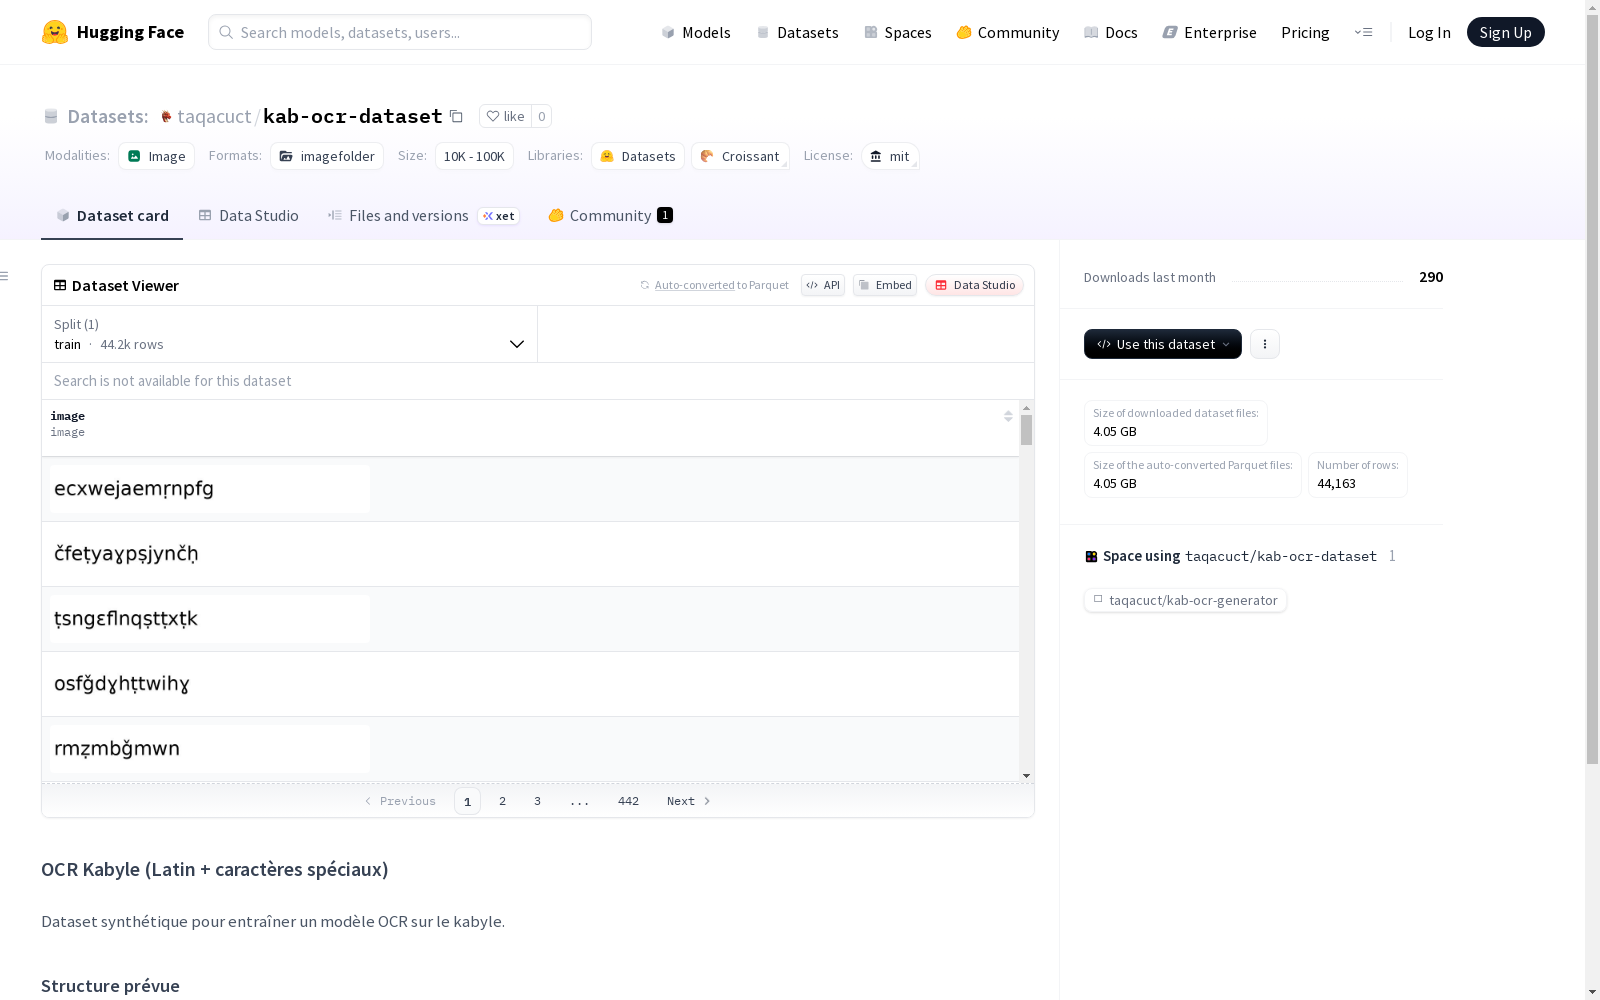Click the magnifier icon in search box
Image resolution: width=1600 pixels, height=1000 pixels.
[226, 32]
